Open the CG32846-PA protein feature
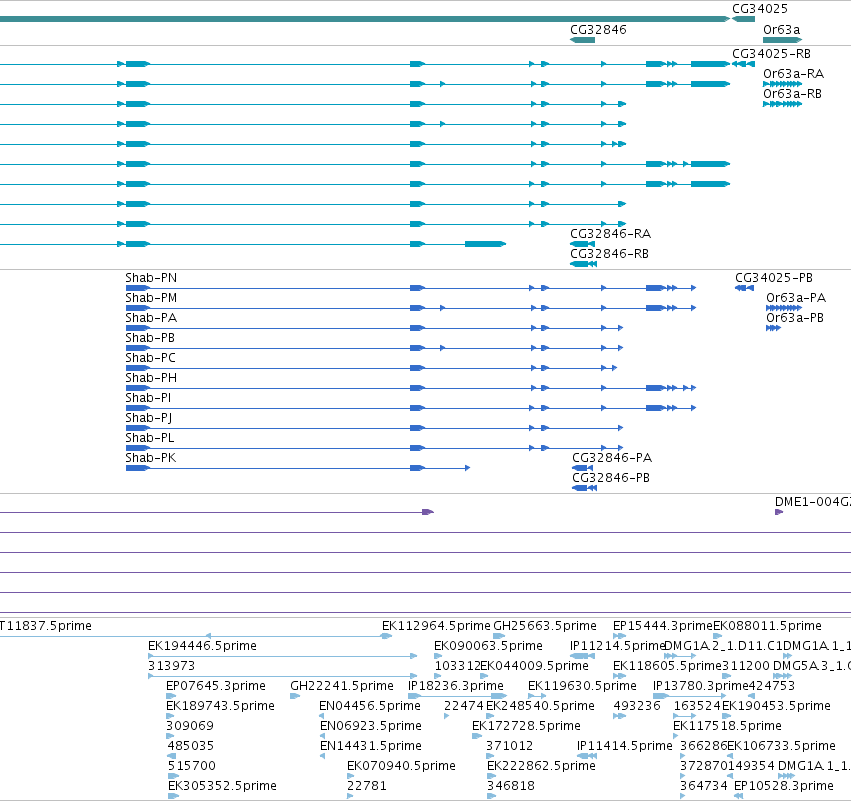This screenshot has width=851, height=801. click(582, 468)
